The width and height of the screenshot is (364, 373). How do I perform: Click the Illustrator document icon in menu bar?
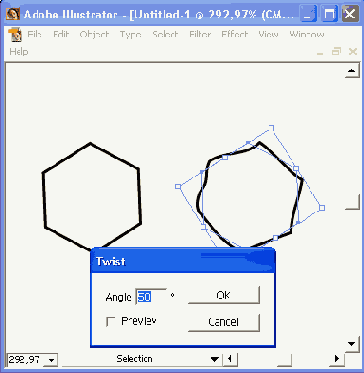point(15,35)
